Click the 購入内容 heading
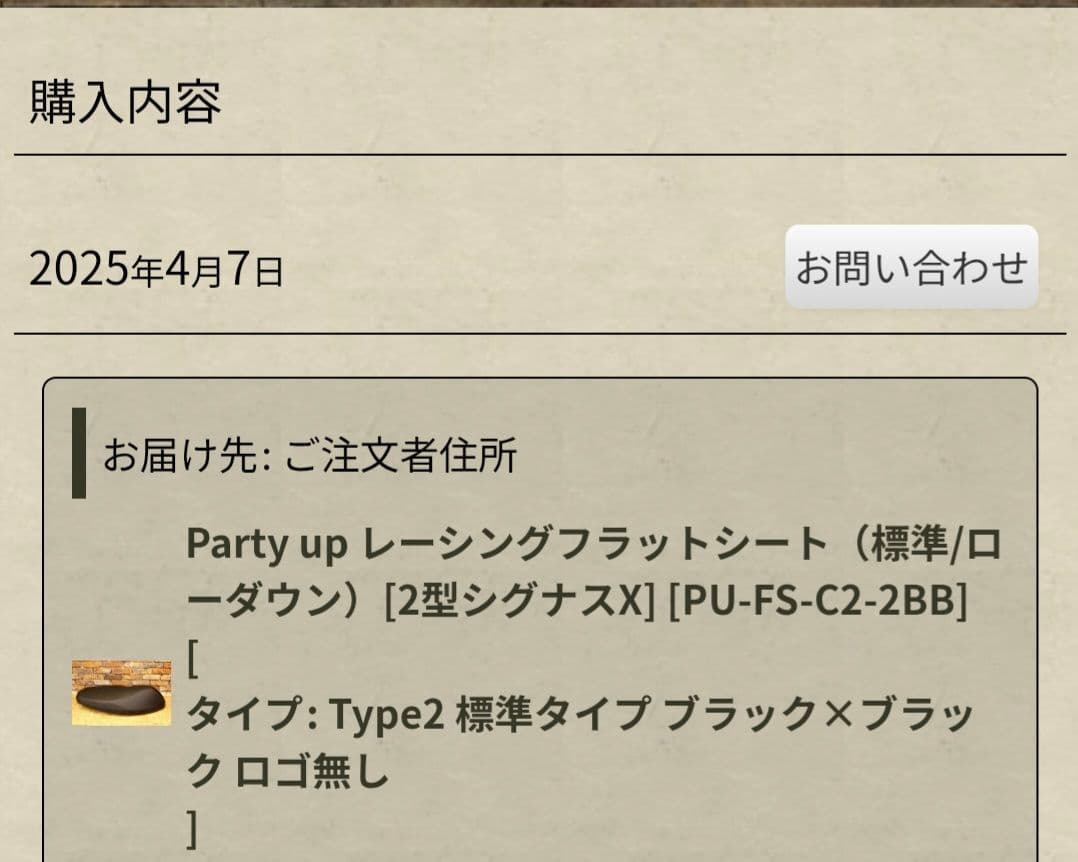This screenshot has width=1078, height=862. coord(125,102)
